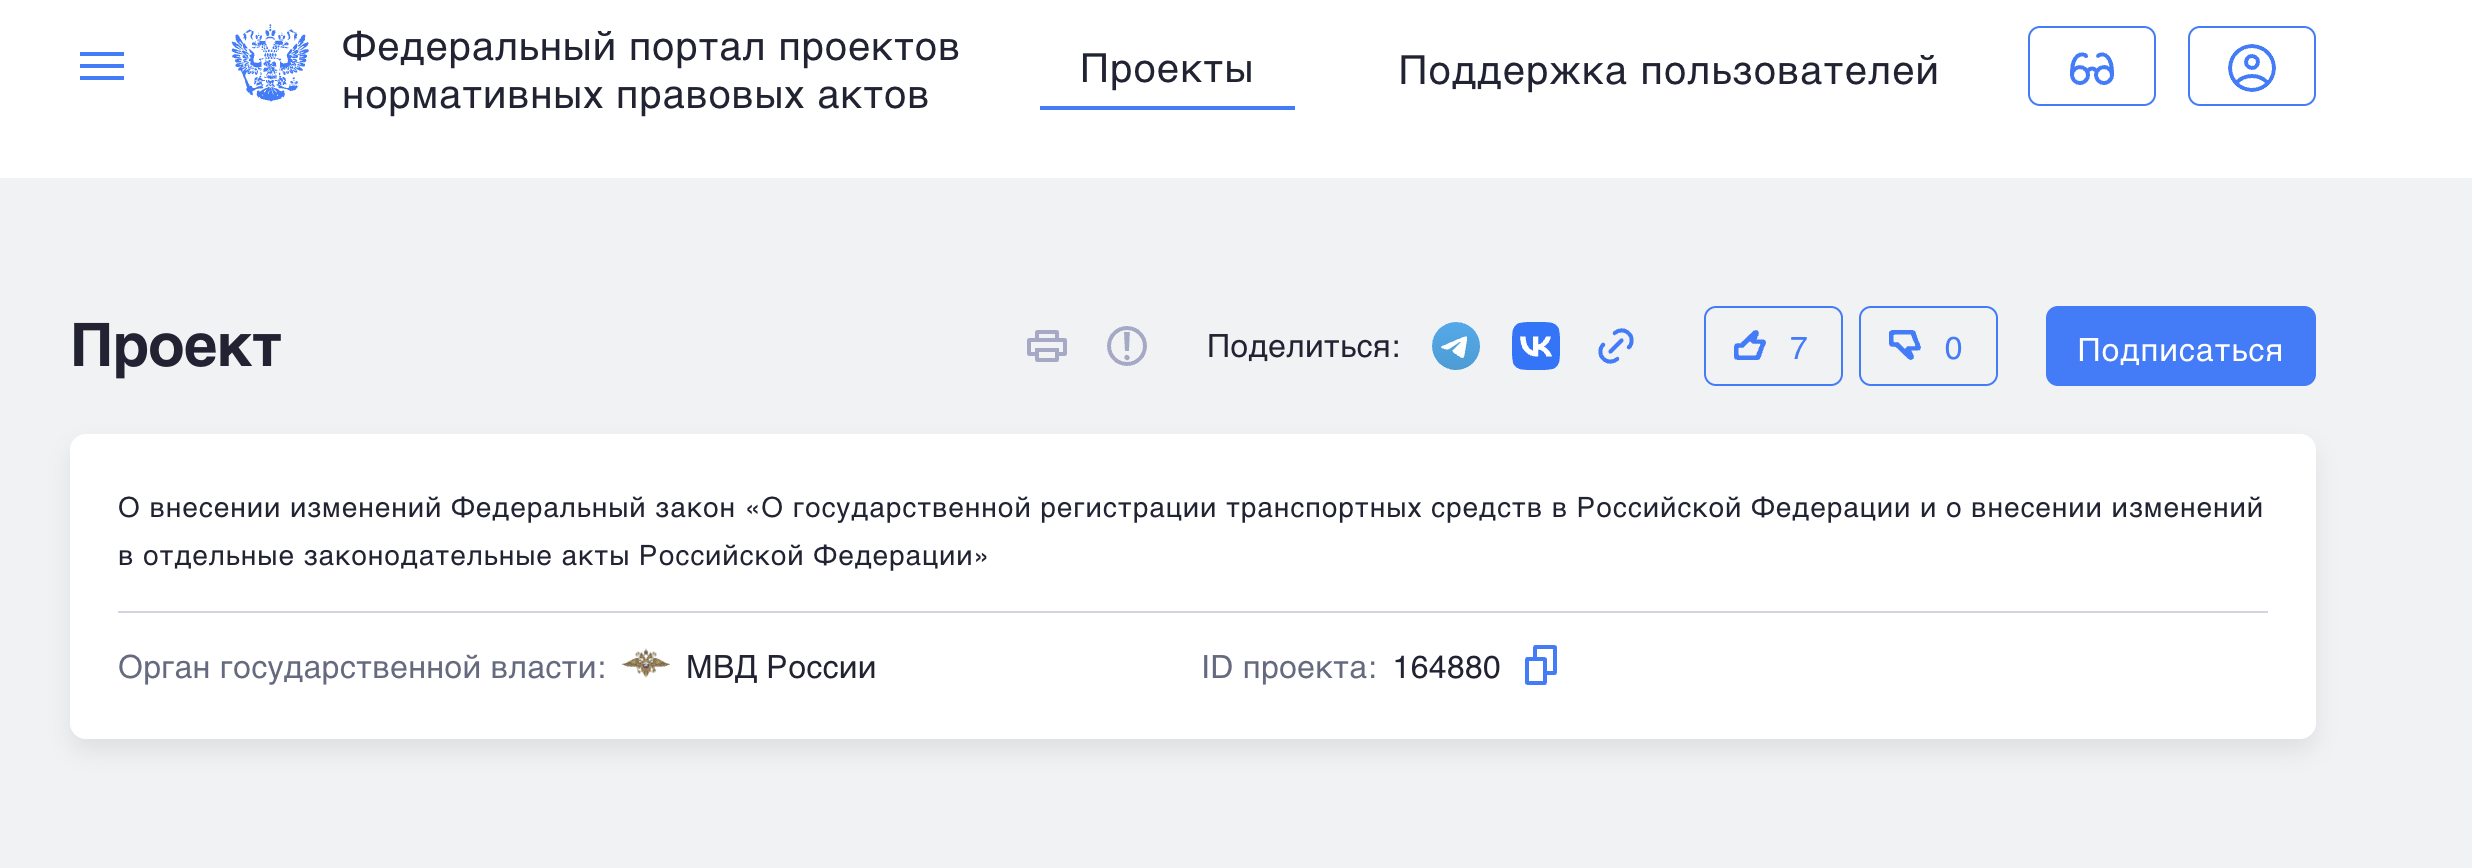
Task: Click the МВД России emblem
Action: (x=645, y=665)
